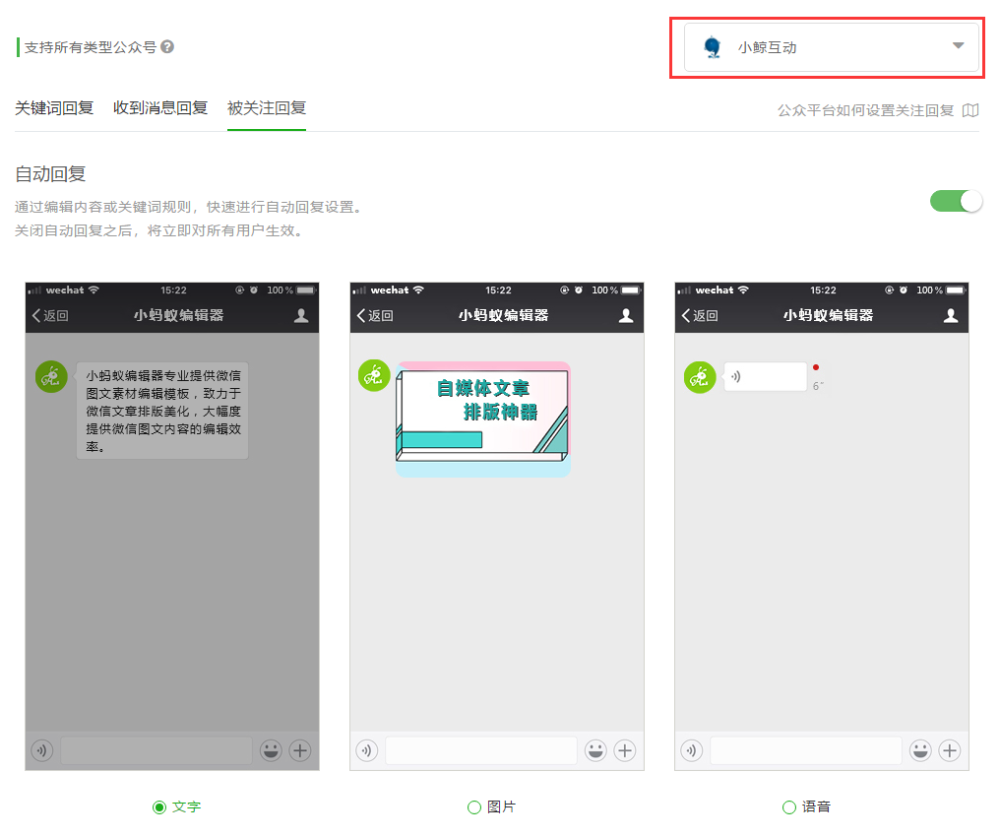Click 小蚂蚁编辑器 title in voice preview
The width and height of the screenshot is (1000, 837).
coord(828,315)
